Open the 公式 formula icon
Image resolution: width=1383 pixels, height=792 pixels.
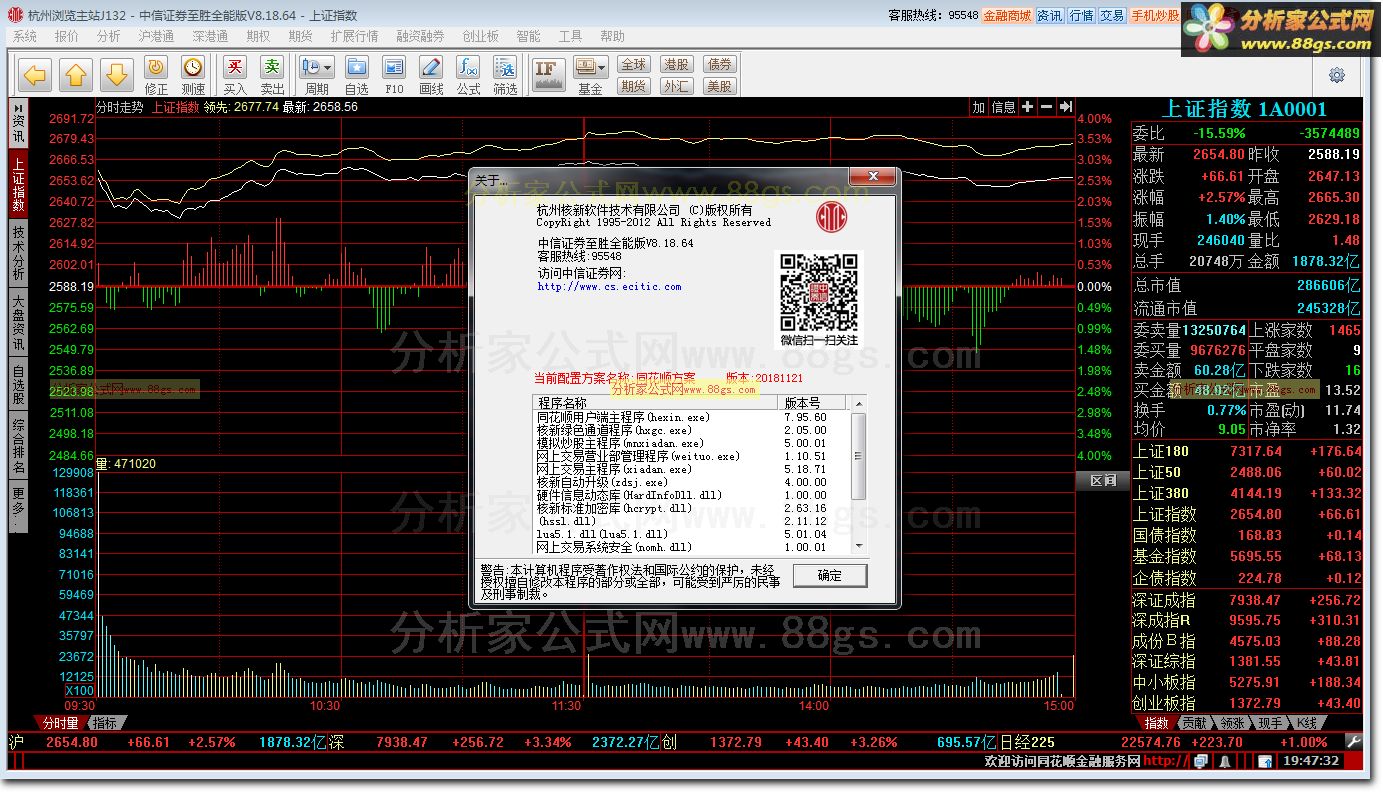tap(468, 76)
